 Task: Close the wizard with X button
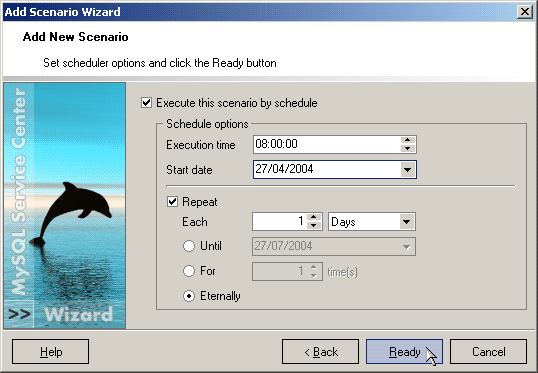pyautogui.click(x=525, y=12)
